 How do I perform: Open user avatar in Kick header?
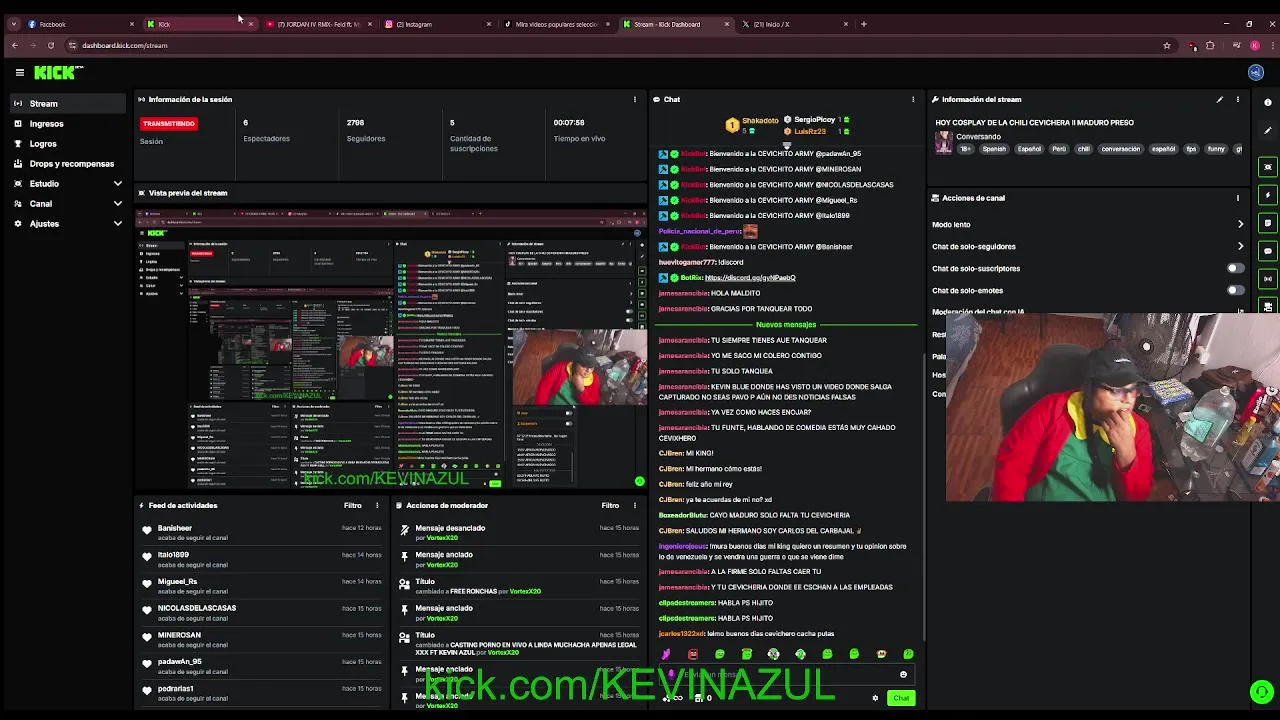1256,72
